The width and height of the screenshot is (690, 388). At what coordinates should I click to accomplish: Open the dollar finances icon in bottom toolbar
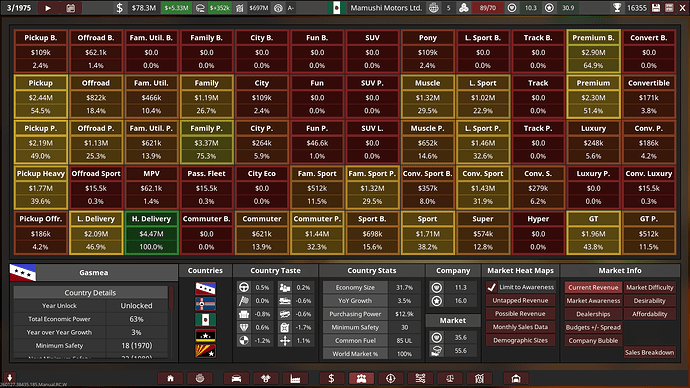pyautogui.click(x=331, y=378)
